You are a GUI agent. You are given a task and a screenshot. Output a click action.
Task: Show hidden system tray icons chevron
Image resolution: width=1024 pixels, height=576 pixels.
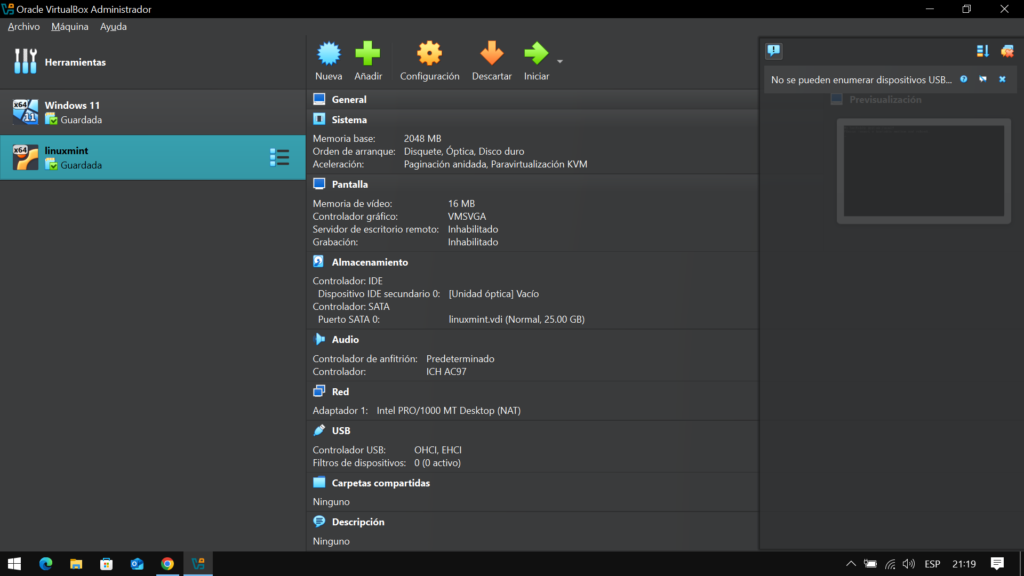tap(850, 564)
